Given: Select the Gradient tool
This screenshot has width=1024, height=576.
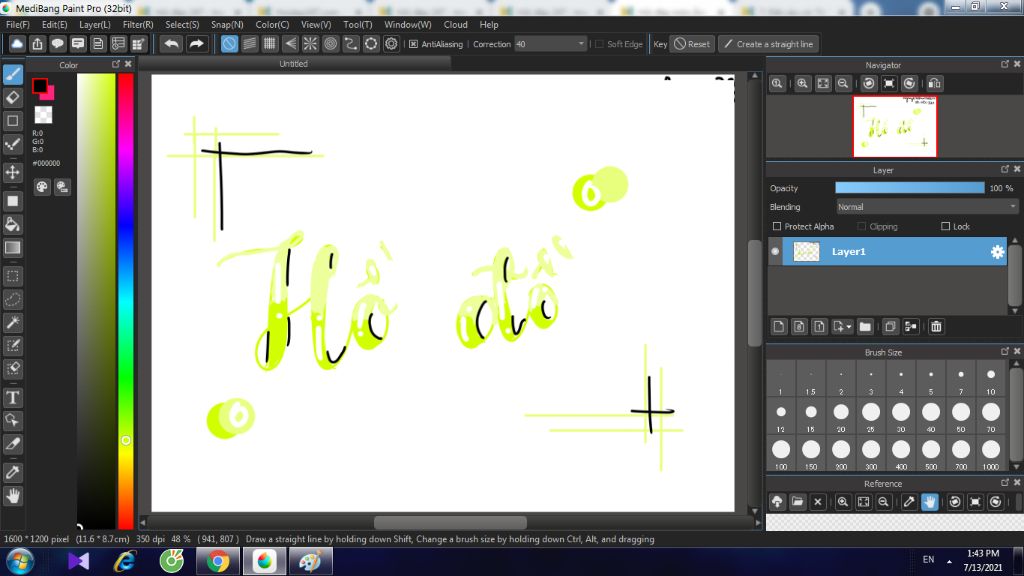Looking at the screenshot, I should click(x=12, y=248).
